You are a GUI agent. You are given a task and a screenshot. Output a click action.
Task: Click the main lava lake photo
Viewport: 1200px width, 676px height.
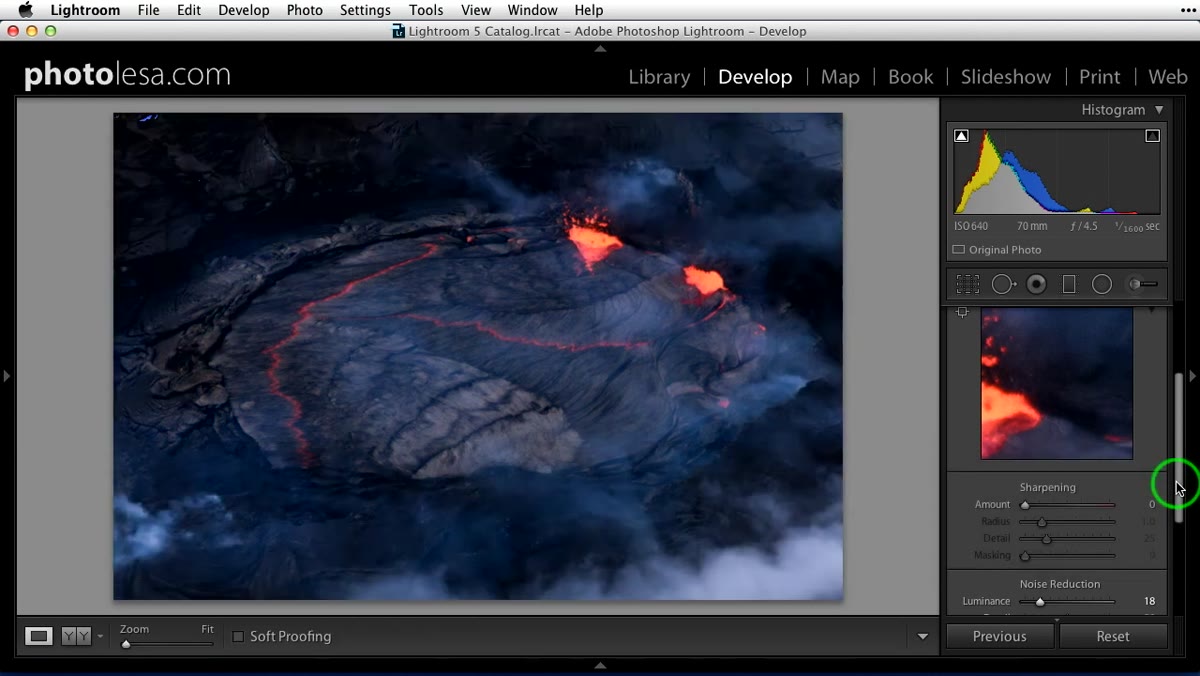point(478,356)
